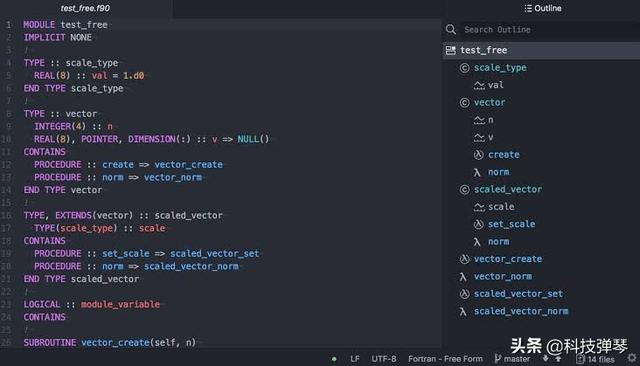Screen dimensions: 640x366
Task: Click the class icon beside scale_type
Action: pos(464,68)
